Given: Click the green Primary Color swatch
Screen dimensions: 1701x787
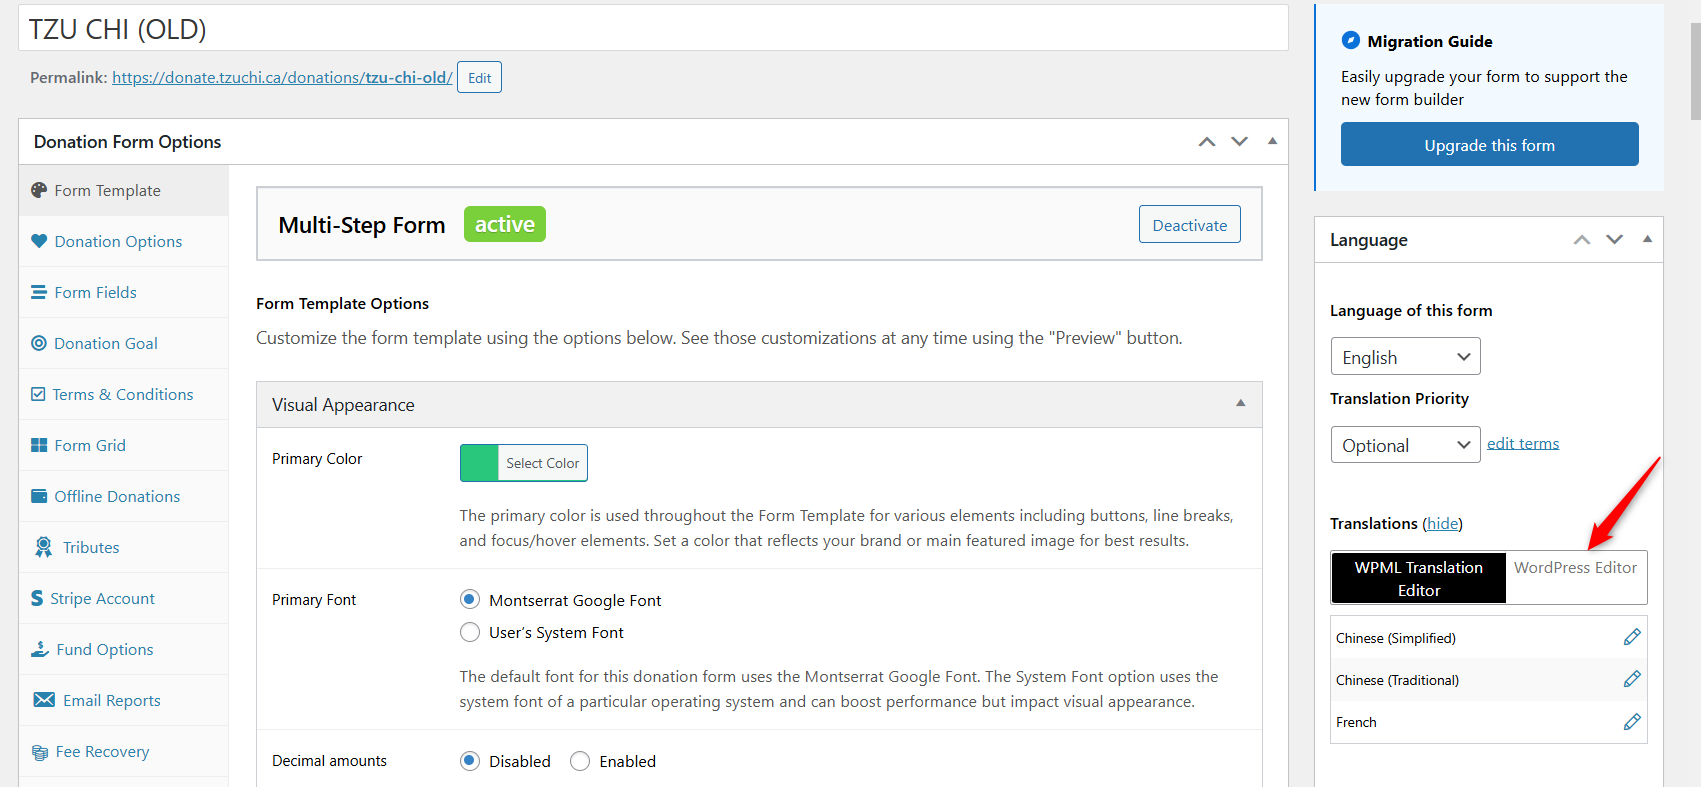Looking at the screenshot, I should [x=479, y=463].
